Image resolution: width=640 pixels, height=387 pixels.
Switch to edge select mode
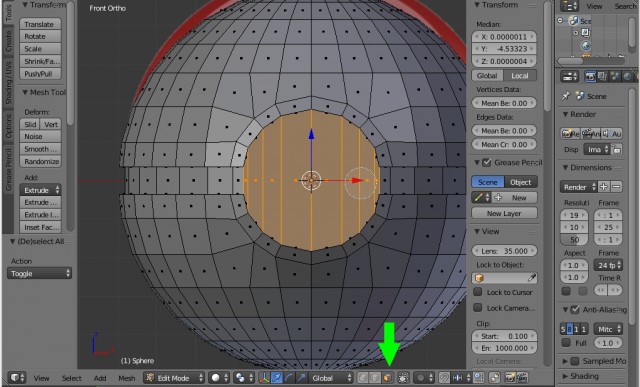click(374, 378)
